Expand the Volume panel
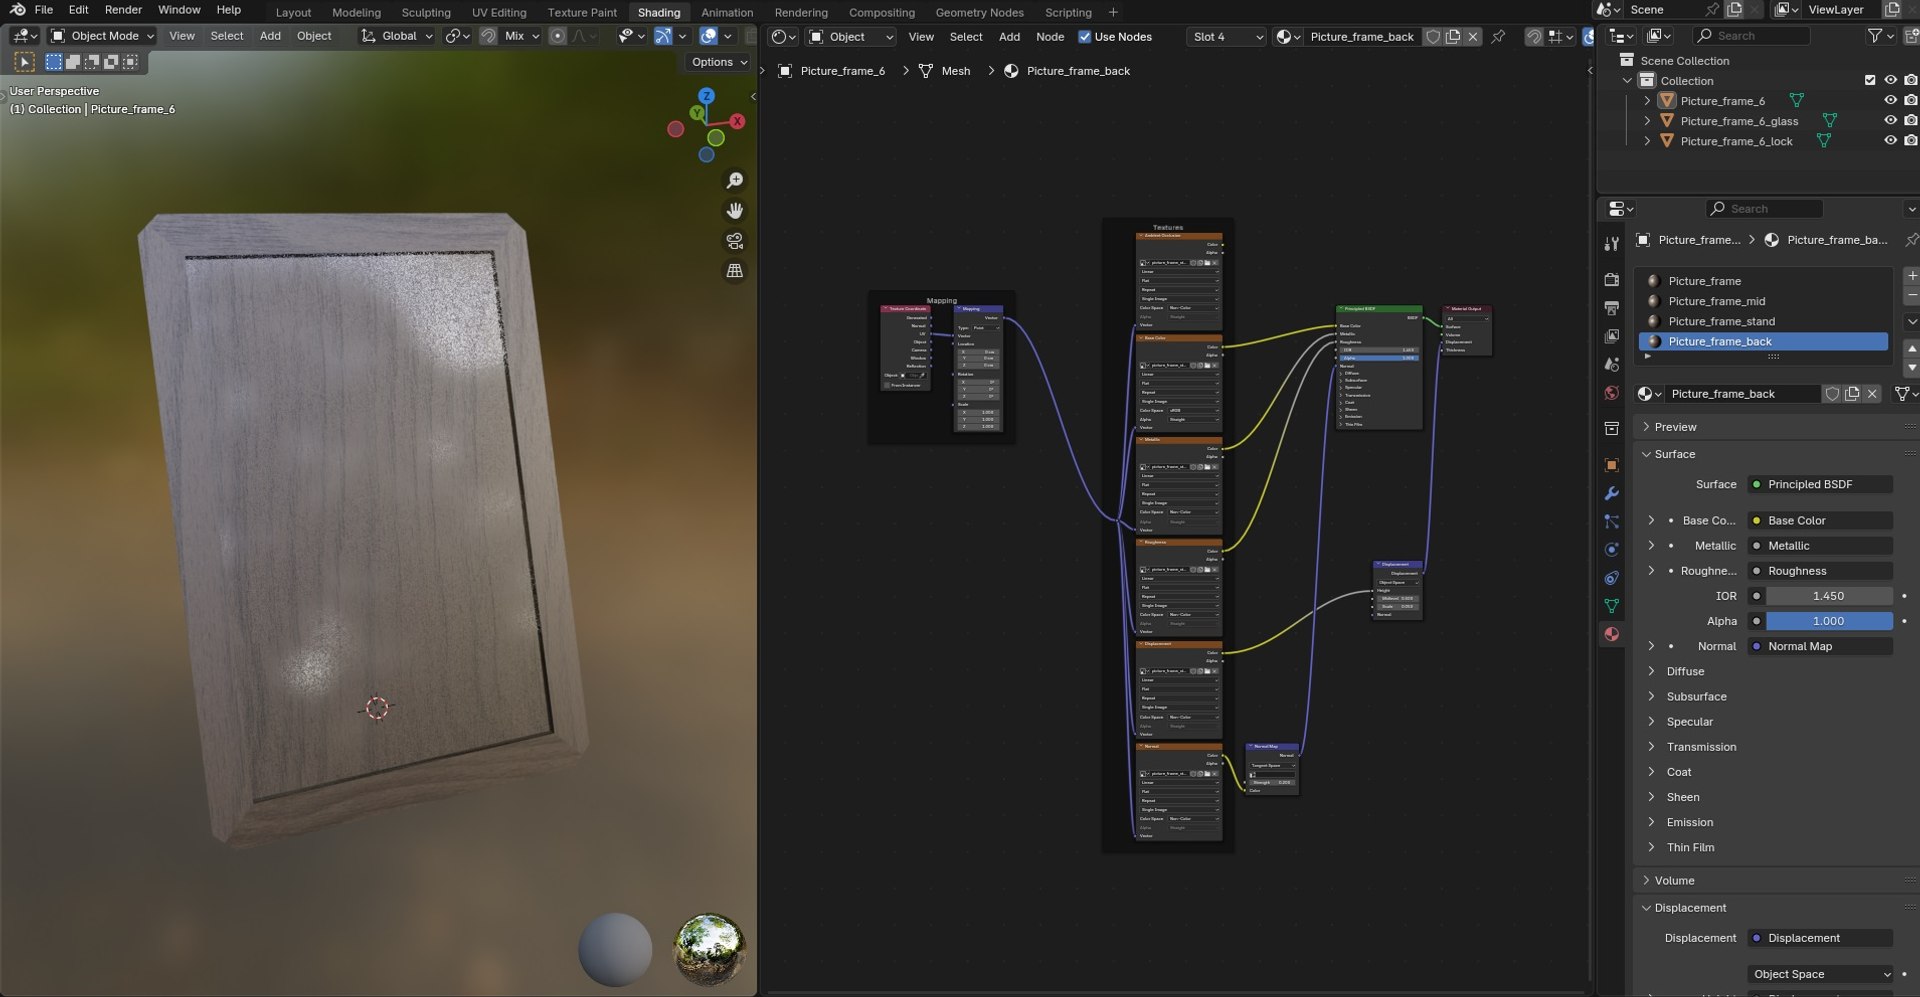The width and height of the screenshot is (1920, 997). coord(1646,881)
